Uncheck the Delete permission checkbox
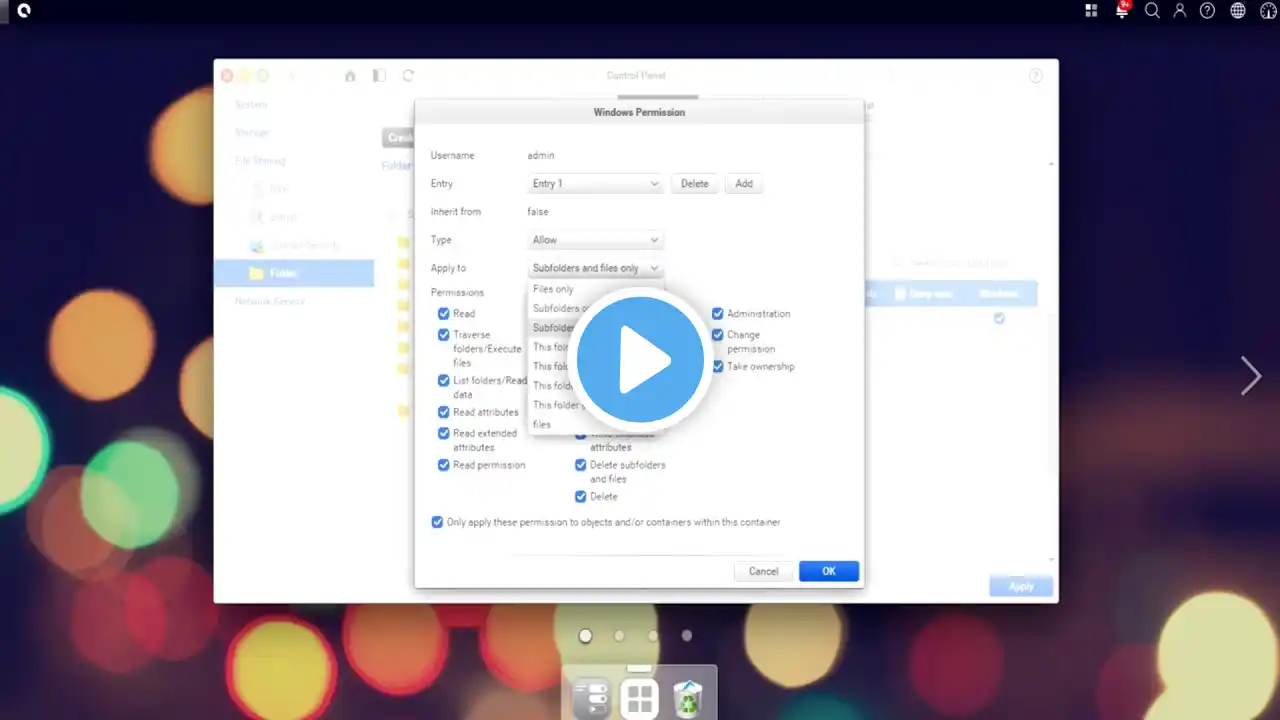Viewport: 1280px width, 720px height. pos(581,497)
